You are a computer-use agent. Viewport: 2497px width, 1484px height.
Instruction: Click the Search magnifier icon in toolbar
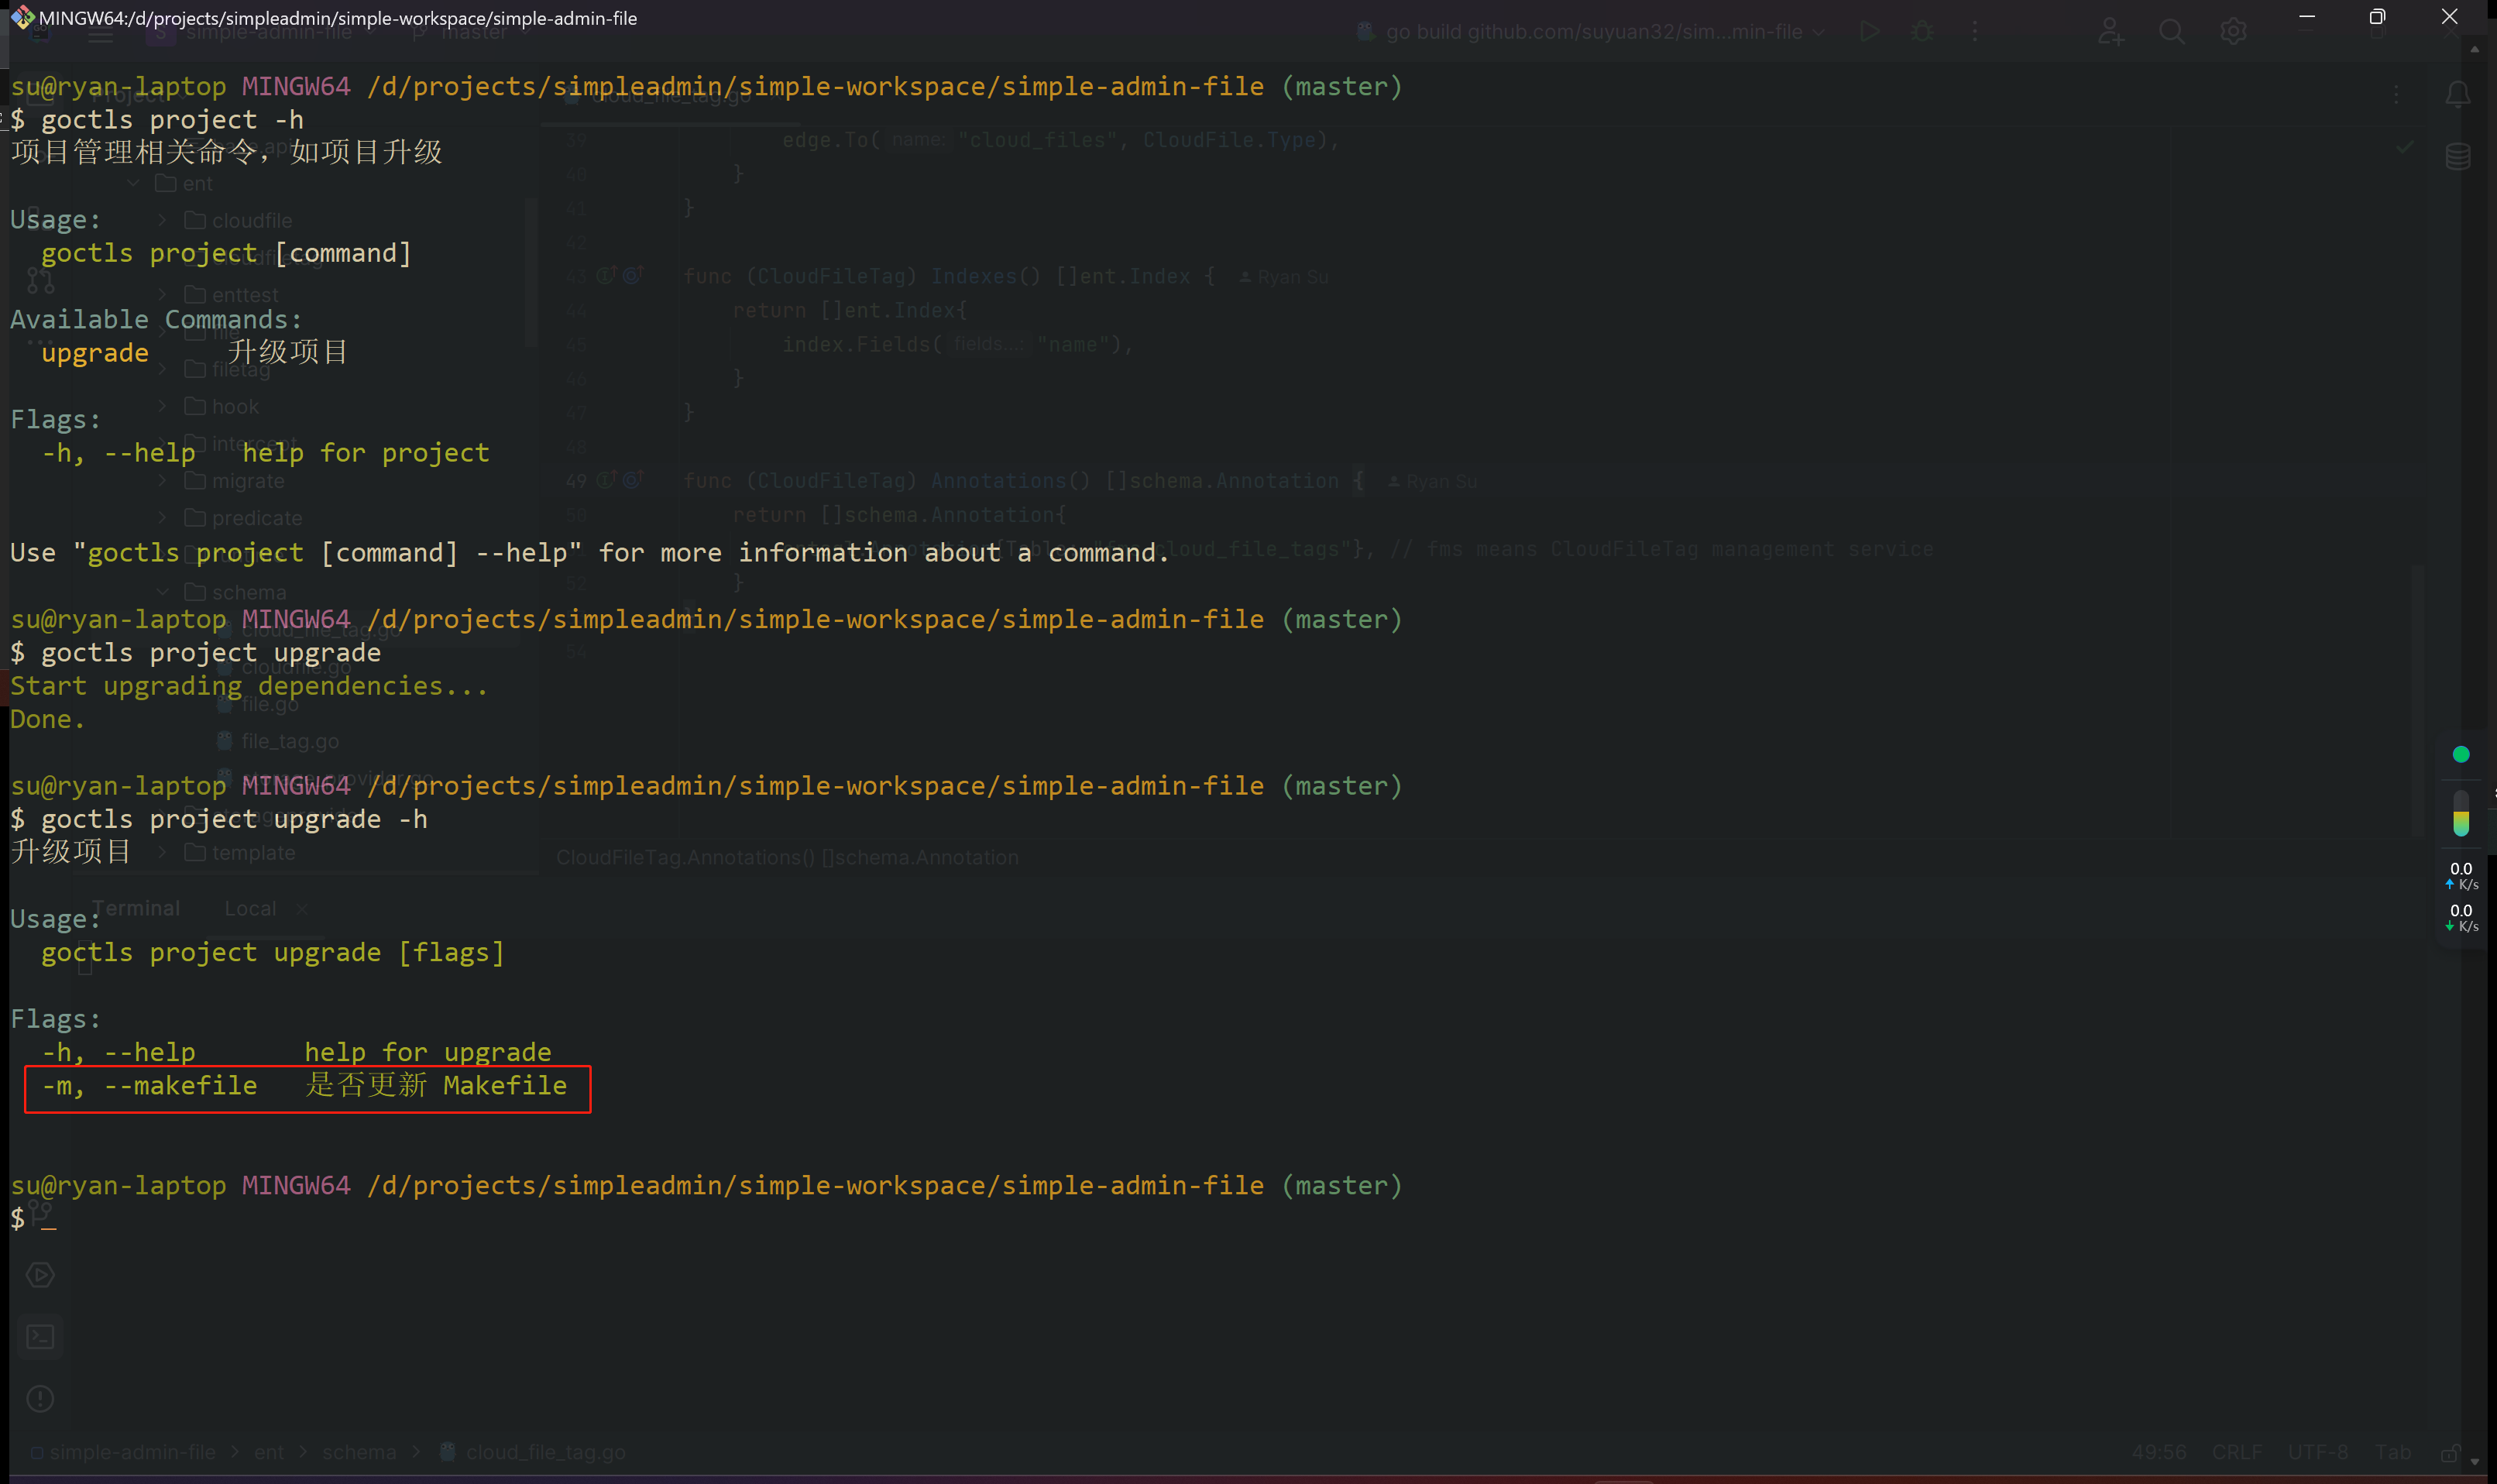point(2171,32)
